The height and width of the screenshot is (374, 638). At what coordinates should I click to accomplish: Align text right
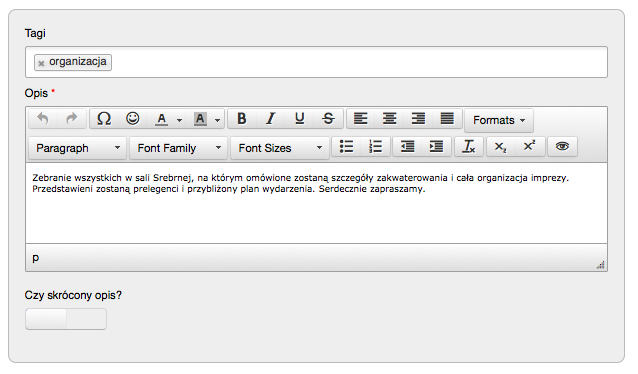click(418, 119)
